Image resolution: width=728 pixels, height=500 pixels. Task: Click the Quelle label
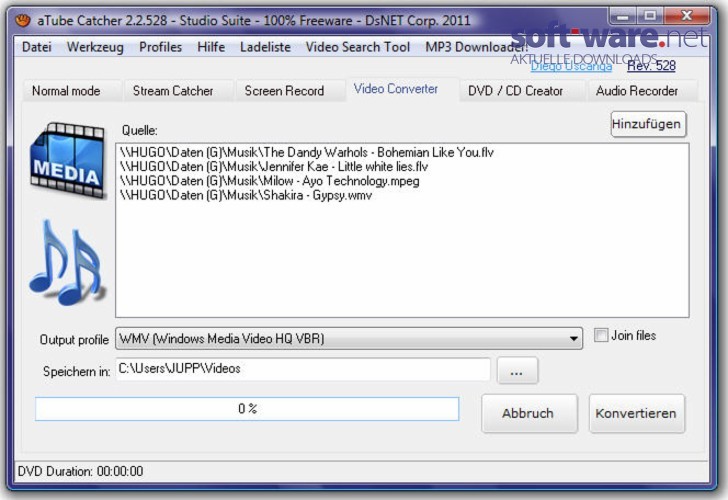tap(139, 130)
